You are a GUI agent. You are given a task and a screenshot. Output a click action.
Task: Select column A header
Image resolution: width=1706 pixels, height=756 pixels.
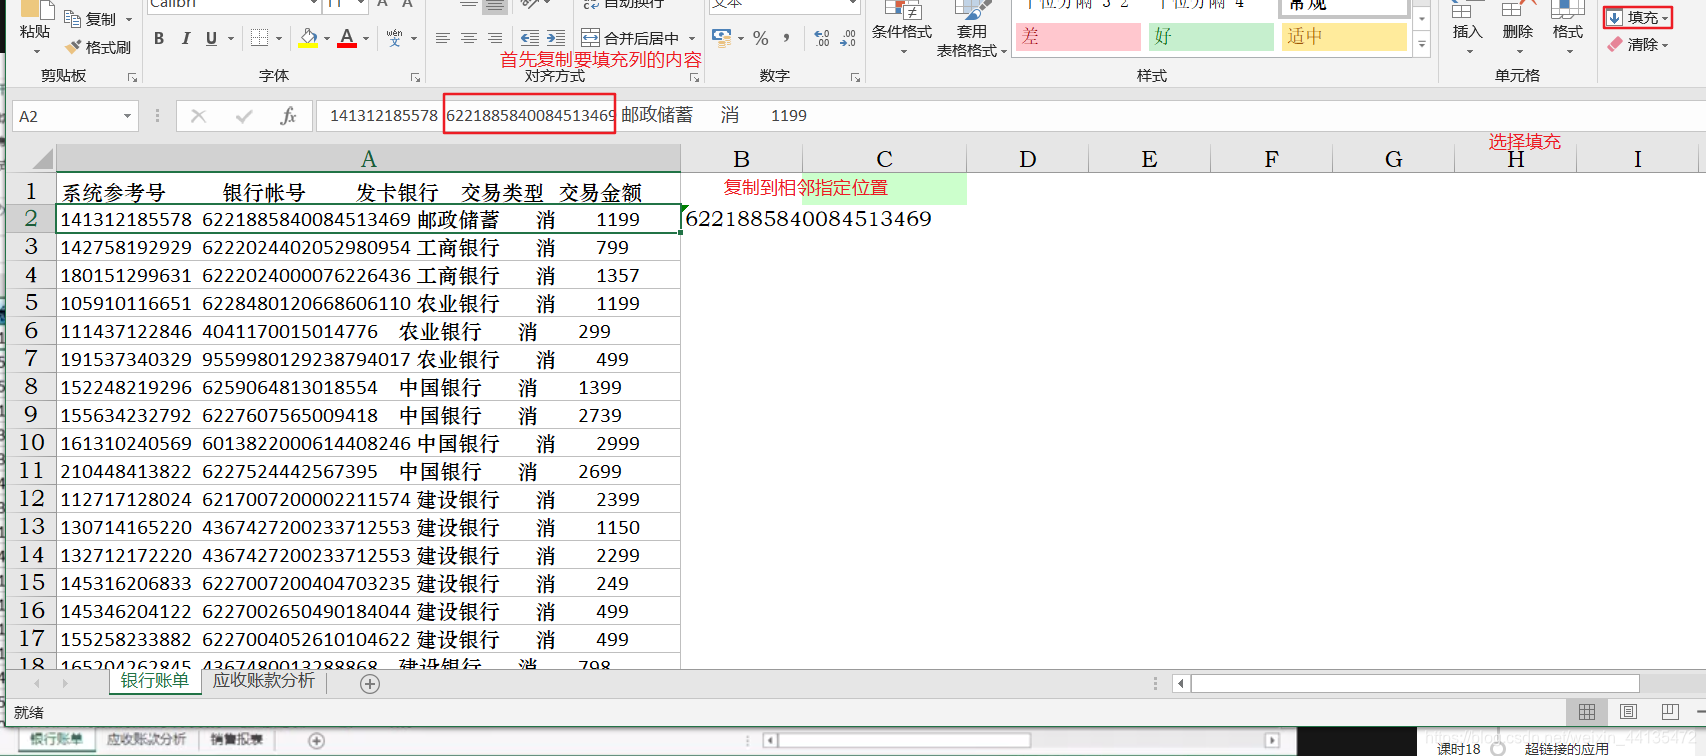(x=368, y=159)
